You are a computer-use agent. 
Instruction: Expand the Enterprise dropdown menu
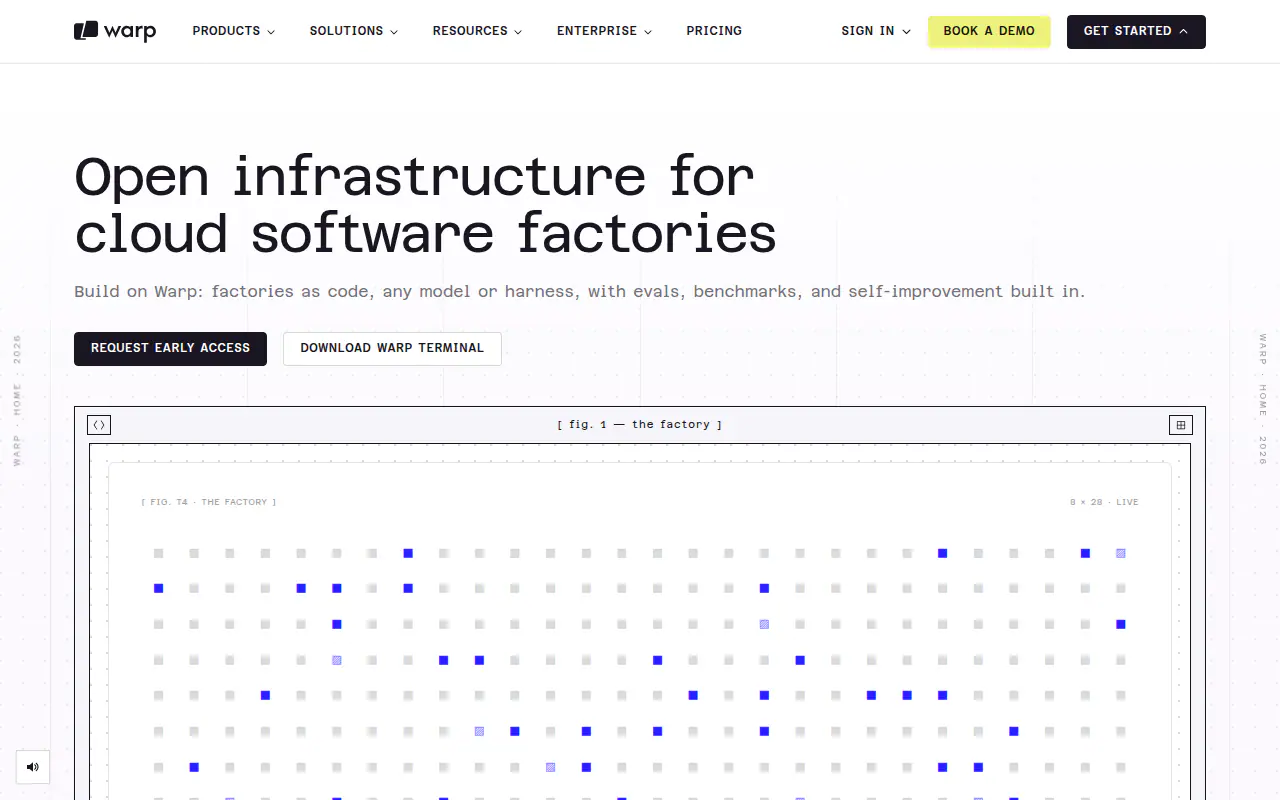tap(604, 31)
